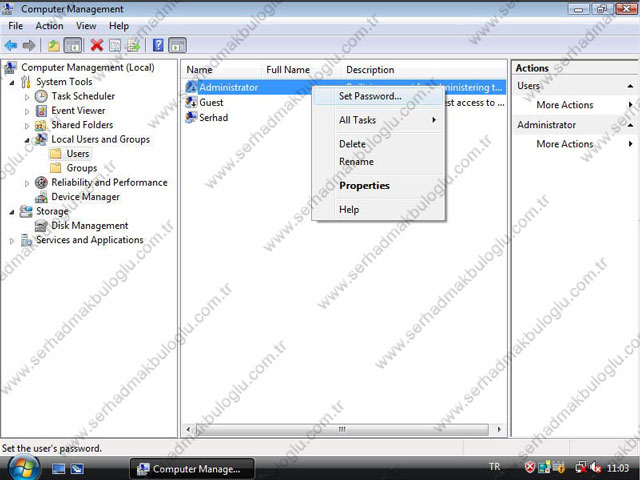Click the Users folder icon in the tree

point(56,154)
